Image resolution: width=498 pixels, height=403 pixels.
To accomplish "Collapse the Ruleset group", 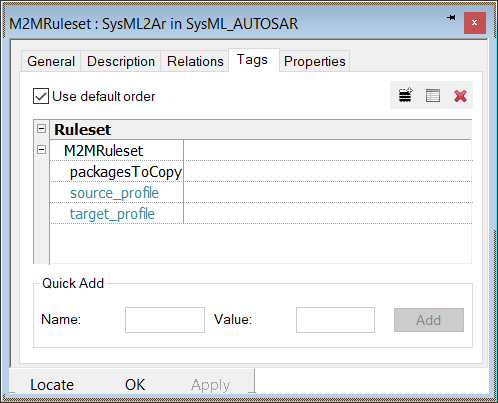I will click(42, 129).
